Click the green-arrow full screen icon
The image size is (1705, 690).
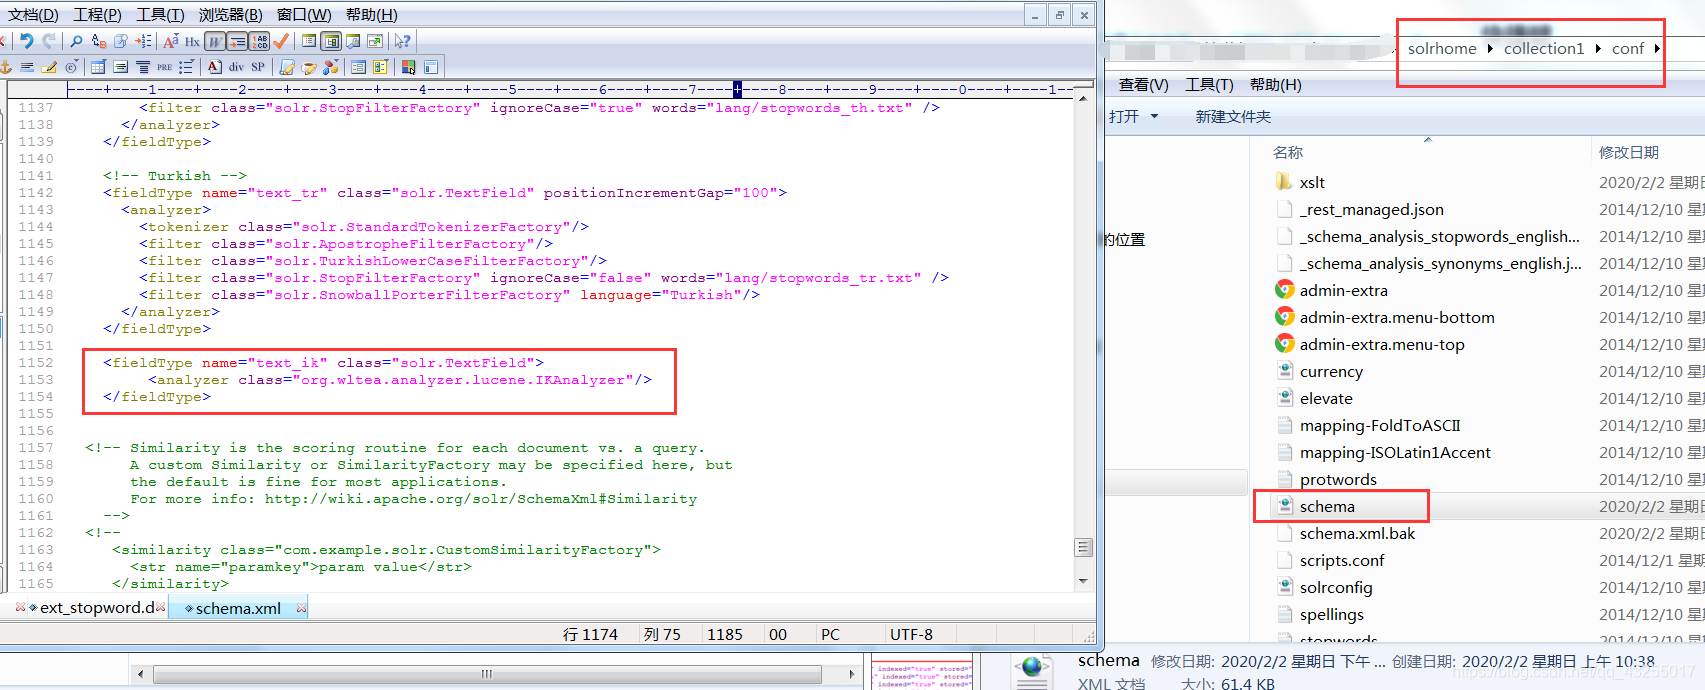point(375,41)
